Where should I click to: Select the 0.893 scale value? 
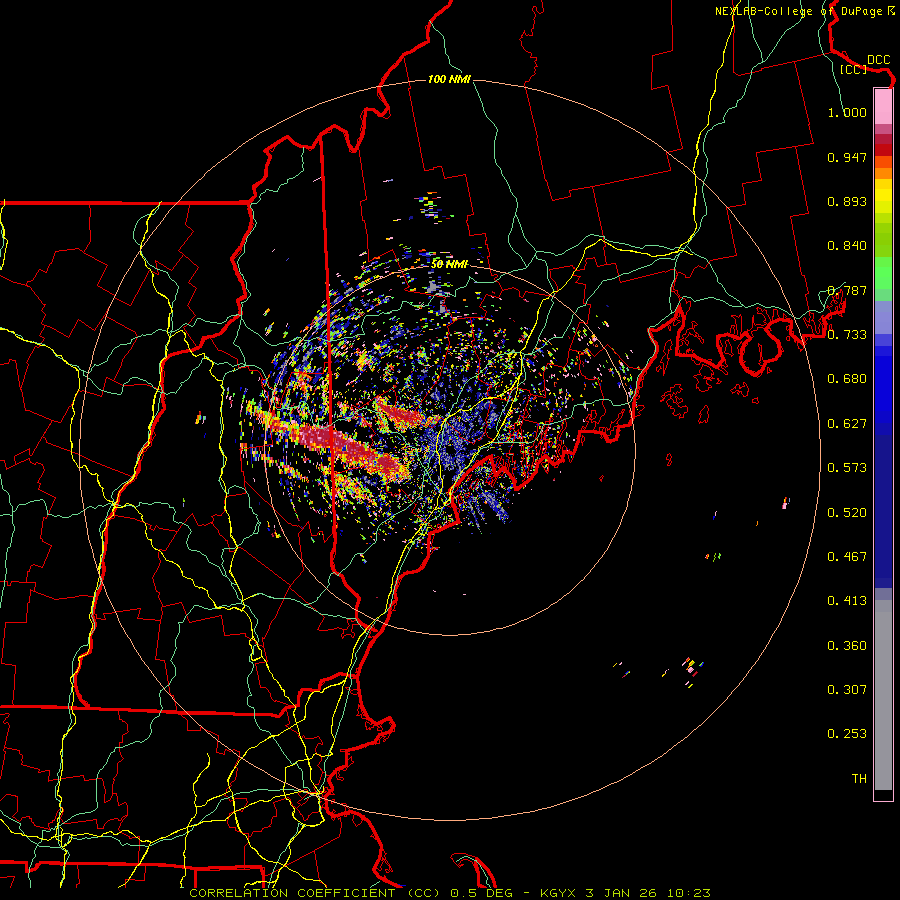click(x=847, y=201)
